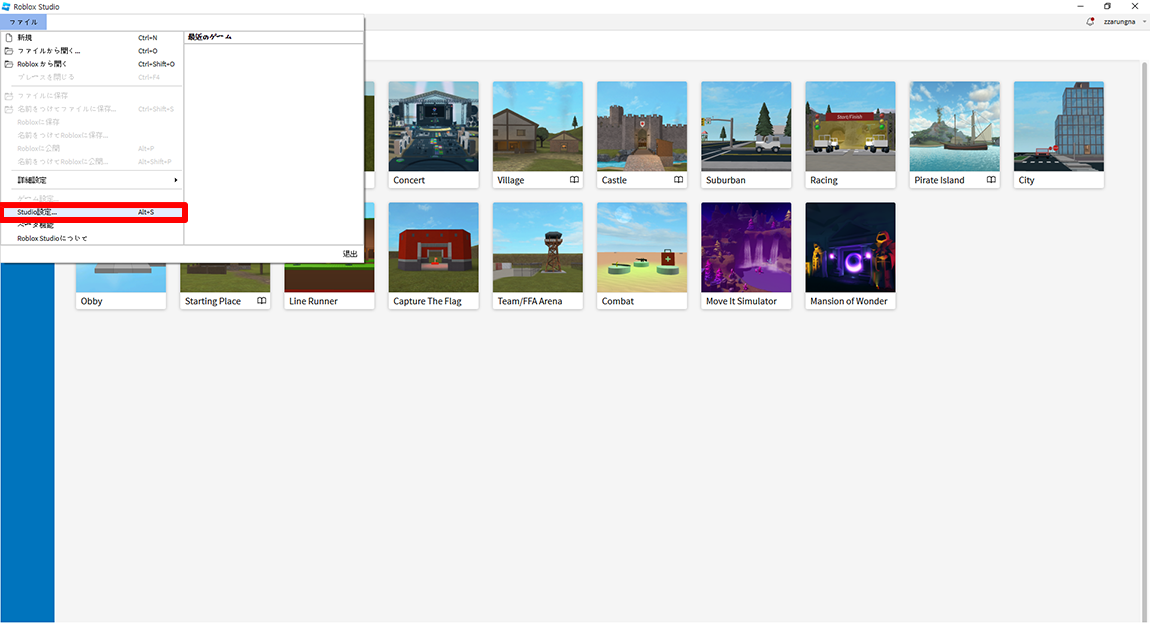Viewport: 1150px width, 623px height.
Task: Click the 退出 (exit) button
Action: 350,254
